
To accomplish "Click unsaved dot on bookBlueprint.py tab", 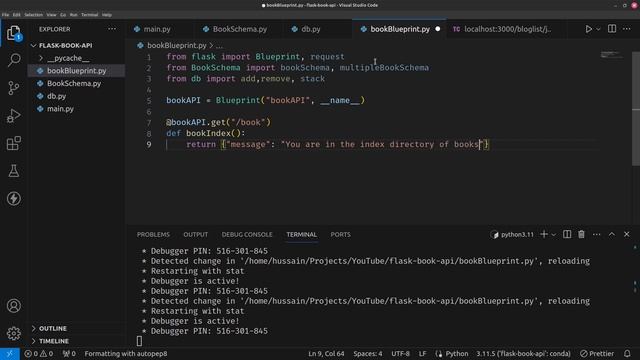I will pyautogui.click(x=438, y=29).
